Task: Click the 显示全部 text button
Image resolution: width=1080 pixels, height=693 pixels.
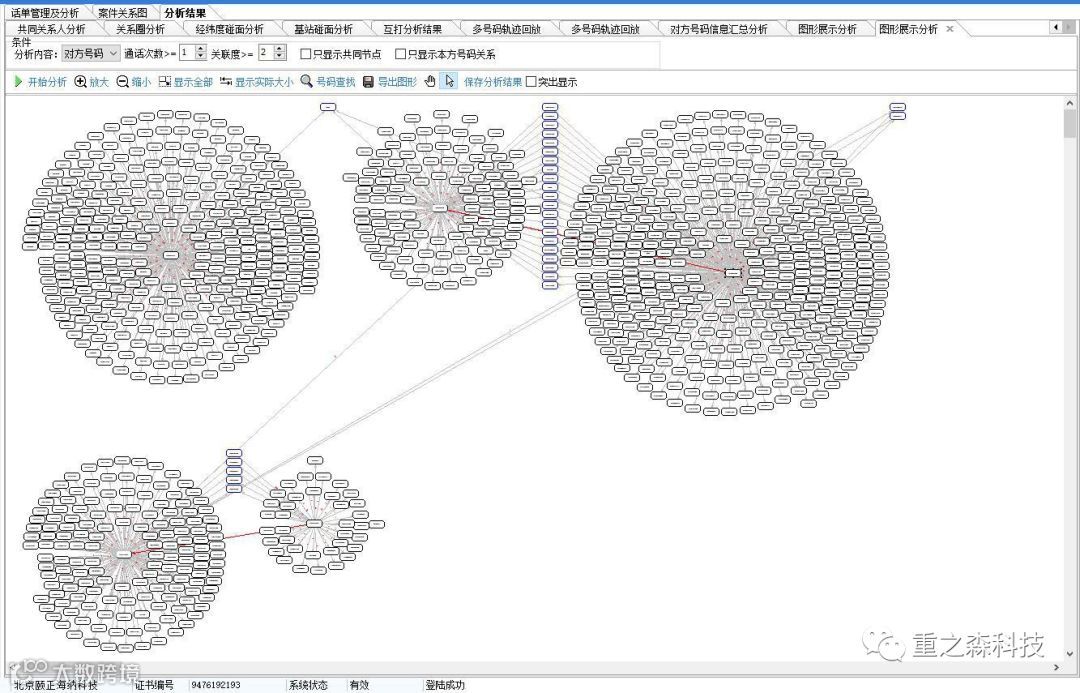Action: point(193,82)
